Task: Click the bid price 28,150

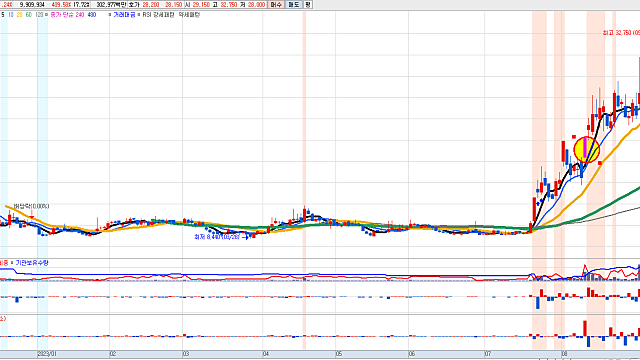Action: 174,4
